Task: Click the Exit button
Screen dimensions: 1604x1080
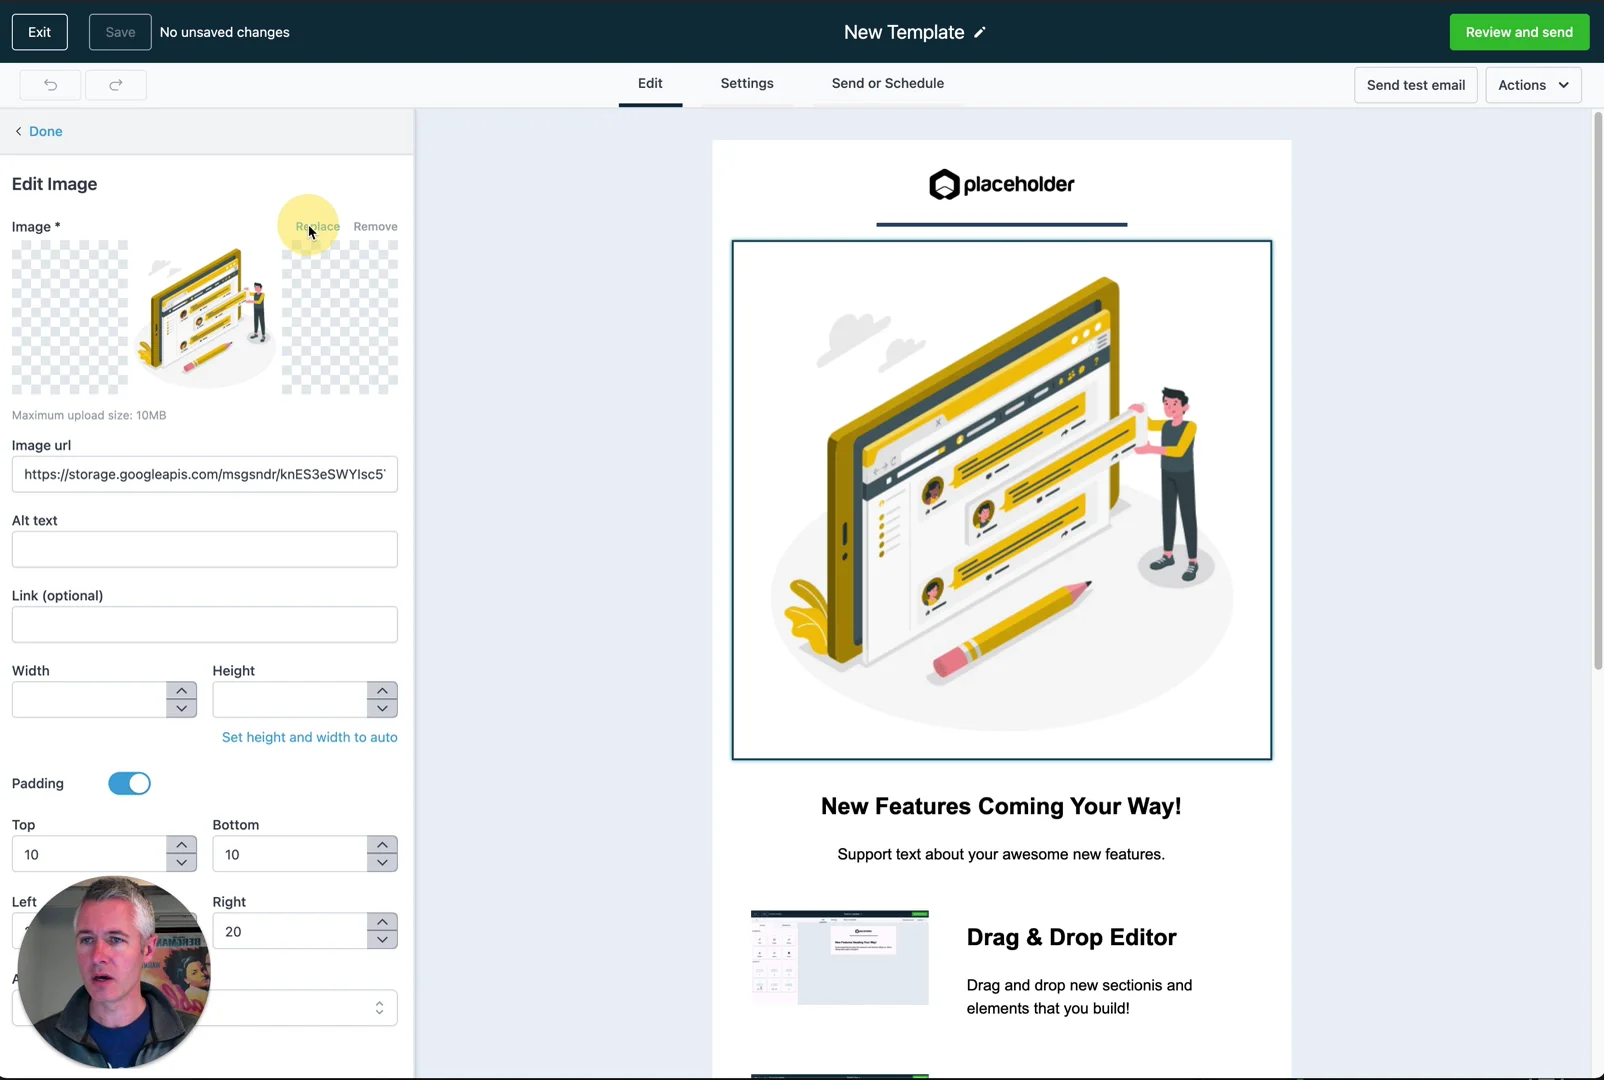Action: point(40,32)
